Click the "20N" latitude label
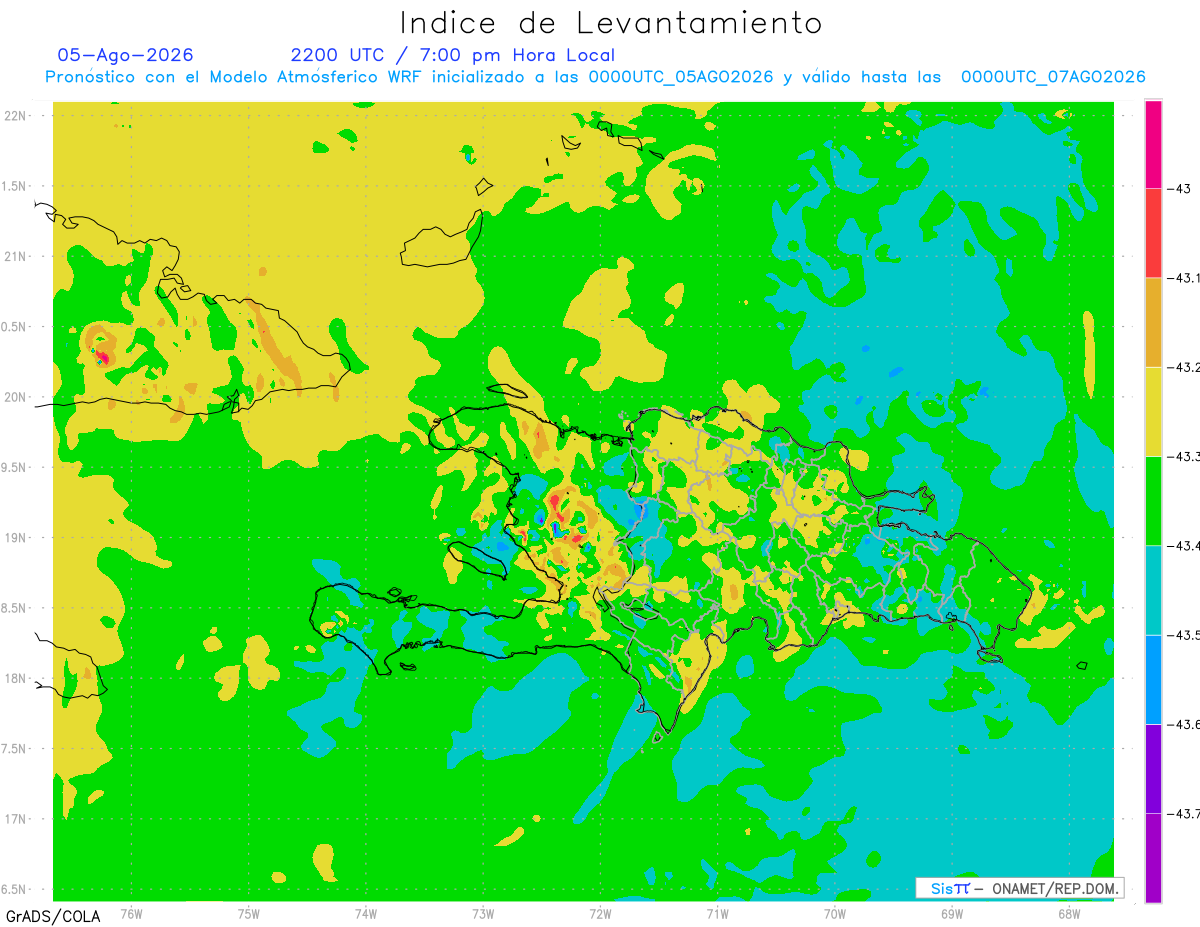This screenshot has height=927, width=1200. [17, 397]
